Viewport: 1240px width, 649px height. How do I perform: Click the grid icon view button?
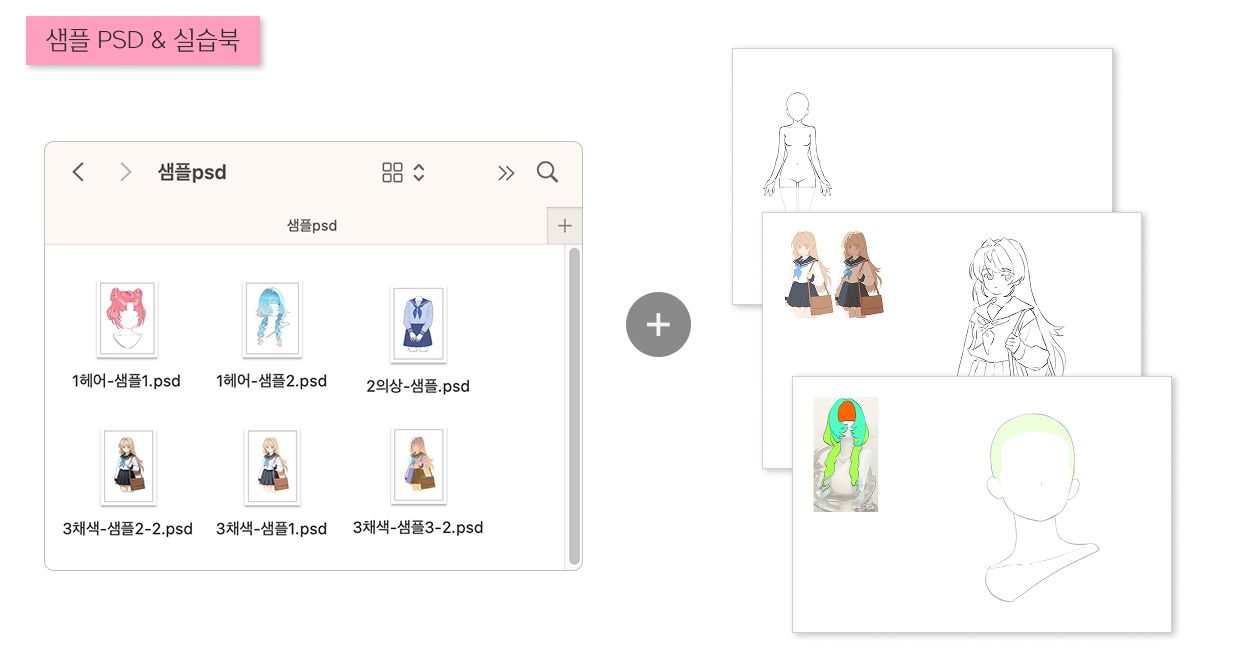point(392,173)
